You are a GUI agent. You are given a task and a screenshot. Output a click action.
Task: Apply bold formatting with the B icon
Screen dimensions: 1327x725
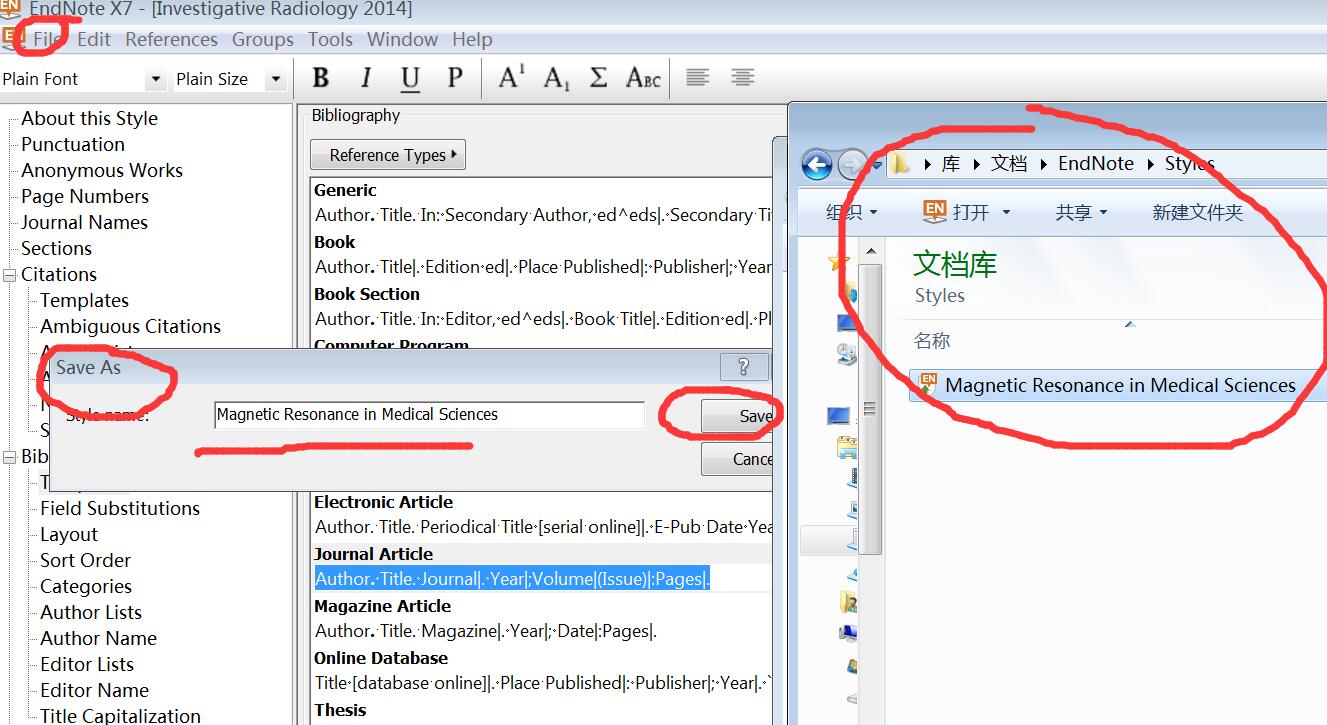(x=321, y=78)
